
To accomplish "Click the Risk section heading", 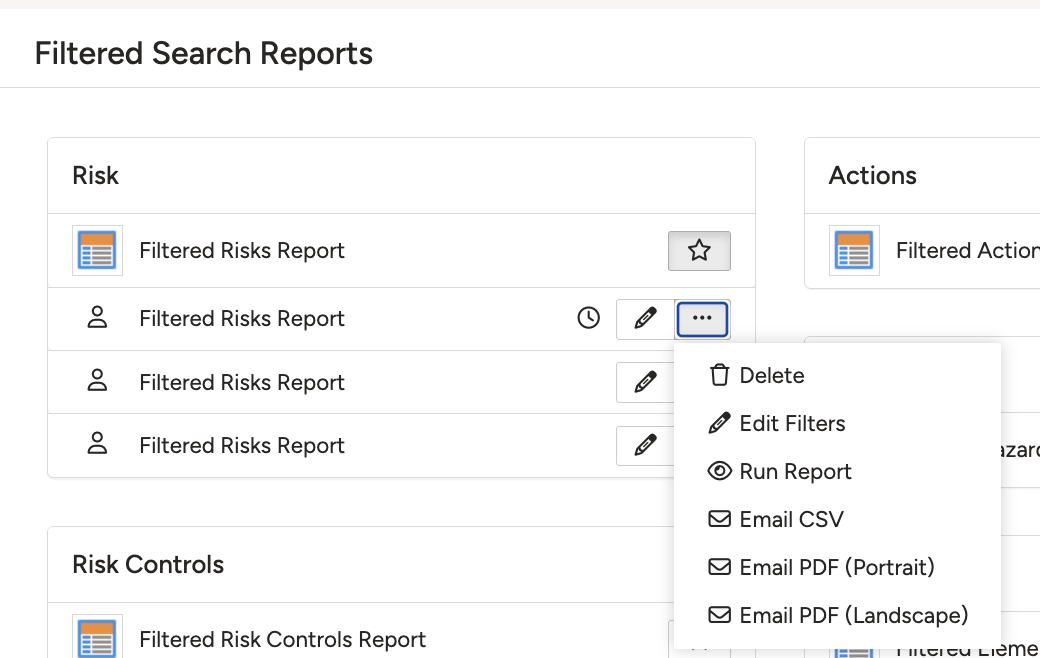I will pos(96,176).
